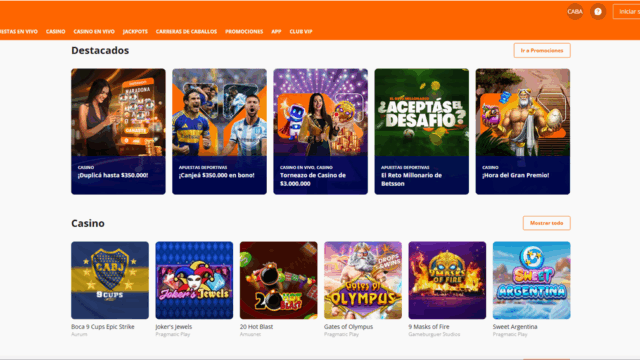Image resolution: width=640 pixels, height=360 pixels.
Task: Click the Mostrar todo button
Action: pyautogui.click(x=547, y=223)
